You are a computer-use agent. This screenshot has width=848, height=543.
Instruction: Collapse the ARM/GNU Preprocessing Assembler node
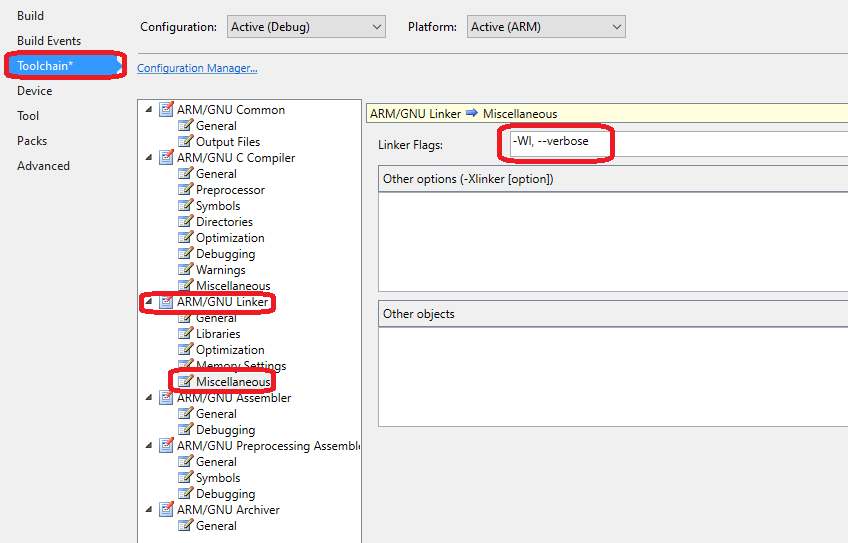[149, 446]
